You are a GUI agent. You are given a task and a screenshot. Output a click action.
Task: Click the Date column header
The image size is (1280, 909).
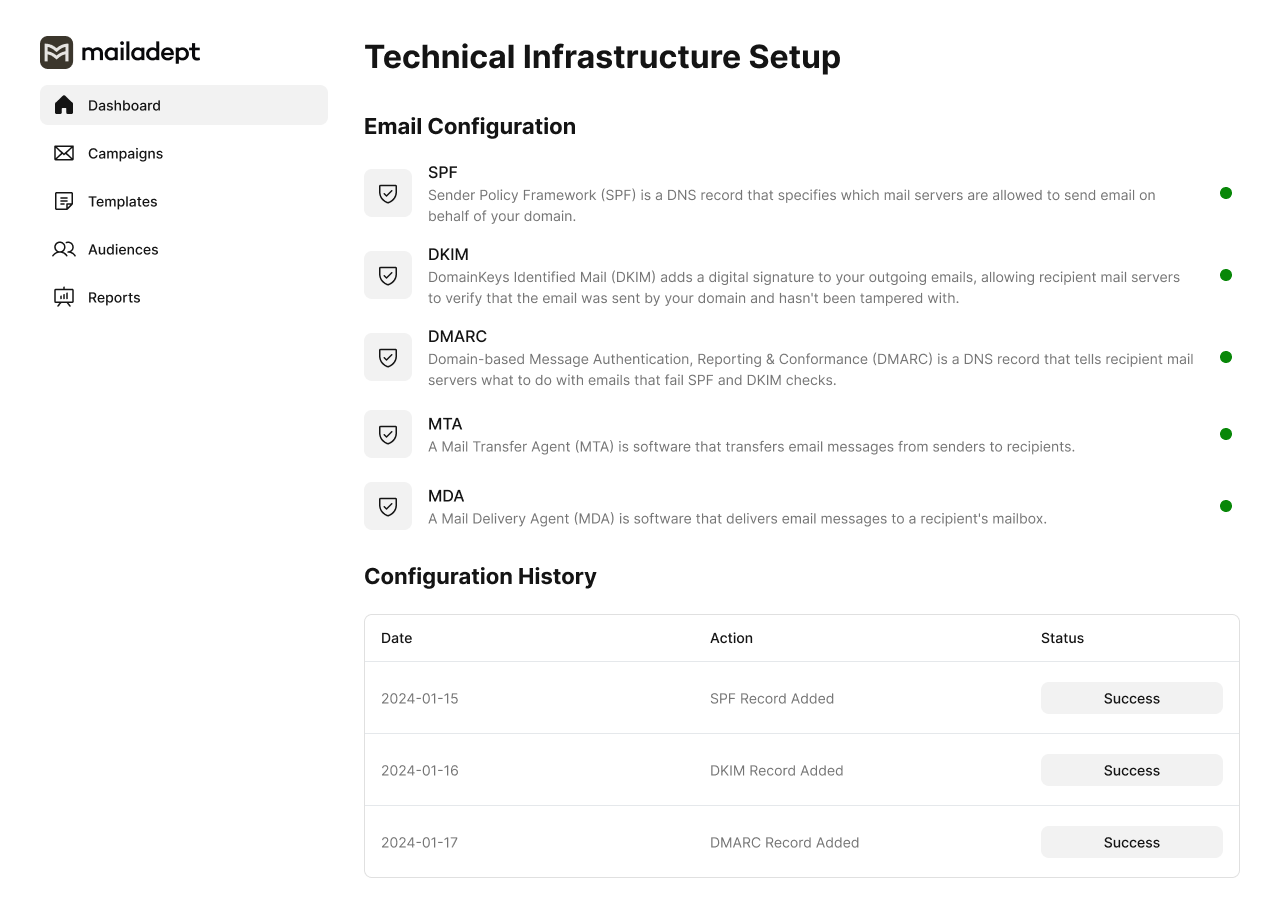[x=396, y=638]
